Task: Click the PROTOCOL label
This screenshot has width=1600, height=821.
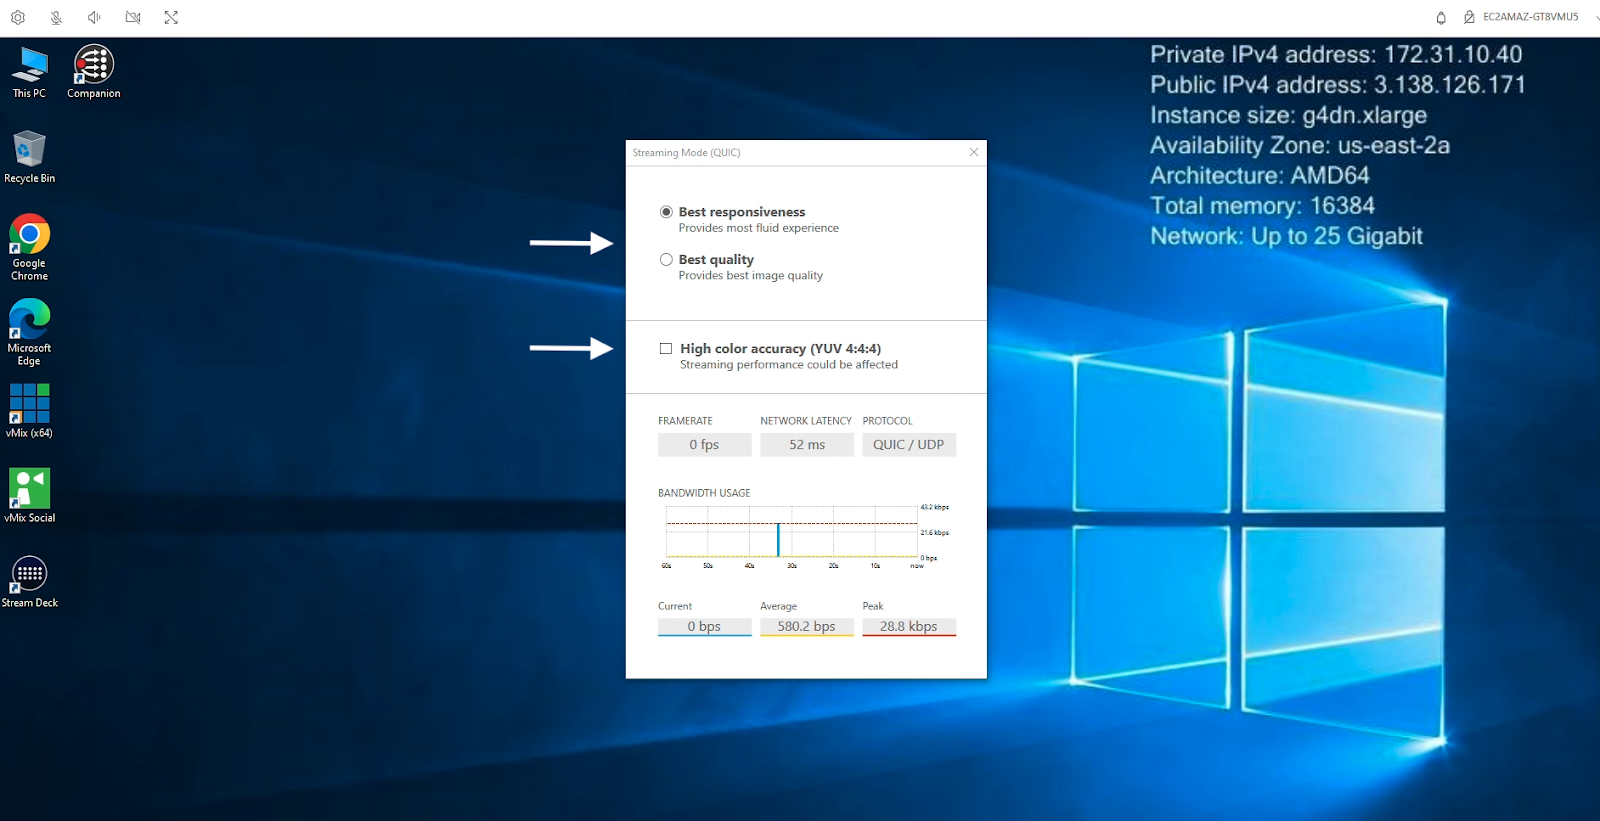Action: 888,421
